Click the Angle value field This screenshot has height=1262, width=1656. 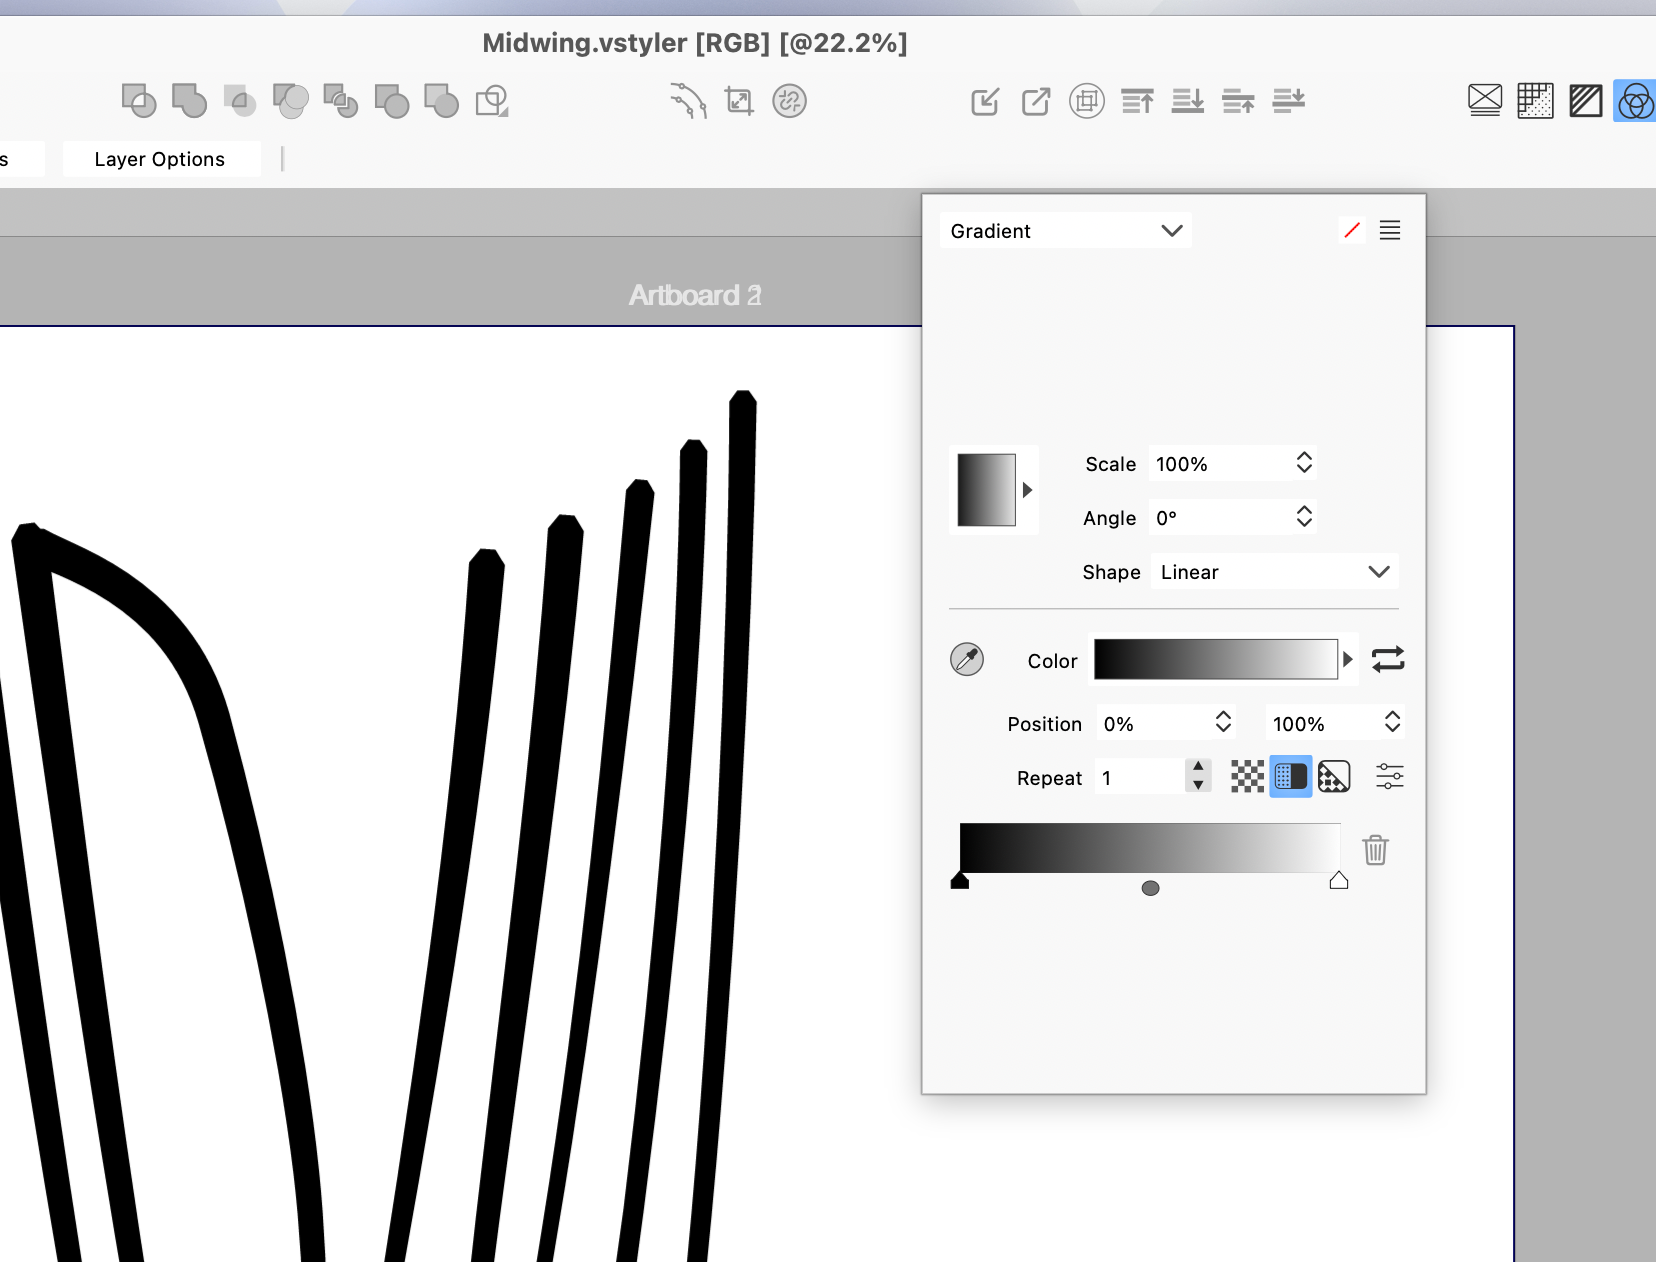[1219, 518]
